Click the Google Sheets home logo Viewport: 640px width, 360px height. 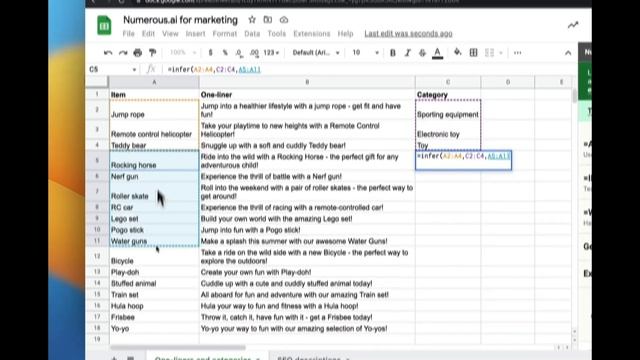[x=104, y=26]
